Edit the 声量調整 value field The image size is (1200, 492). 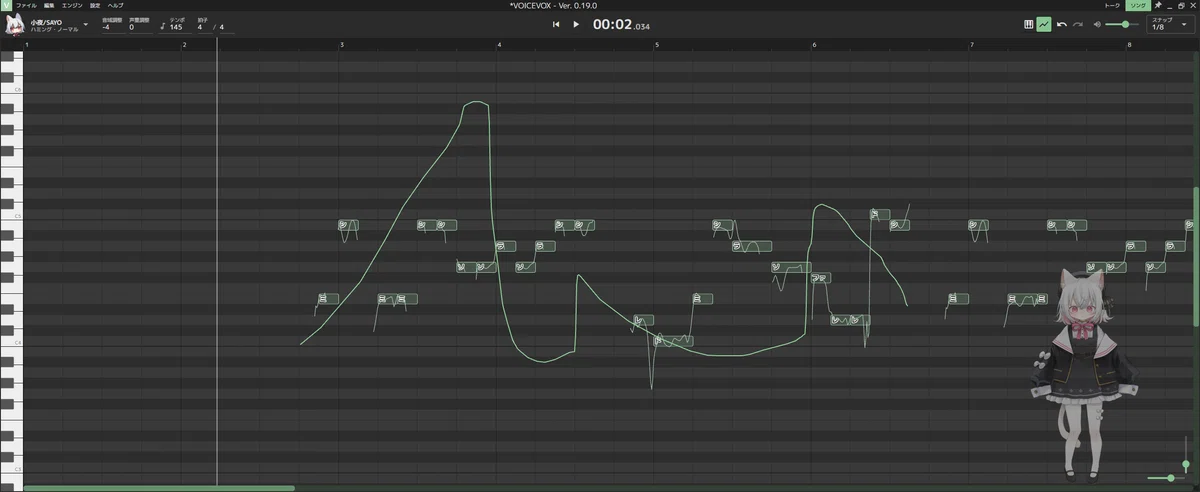coord(140,24)
